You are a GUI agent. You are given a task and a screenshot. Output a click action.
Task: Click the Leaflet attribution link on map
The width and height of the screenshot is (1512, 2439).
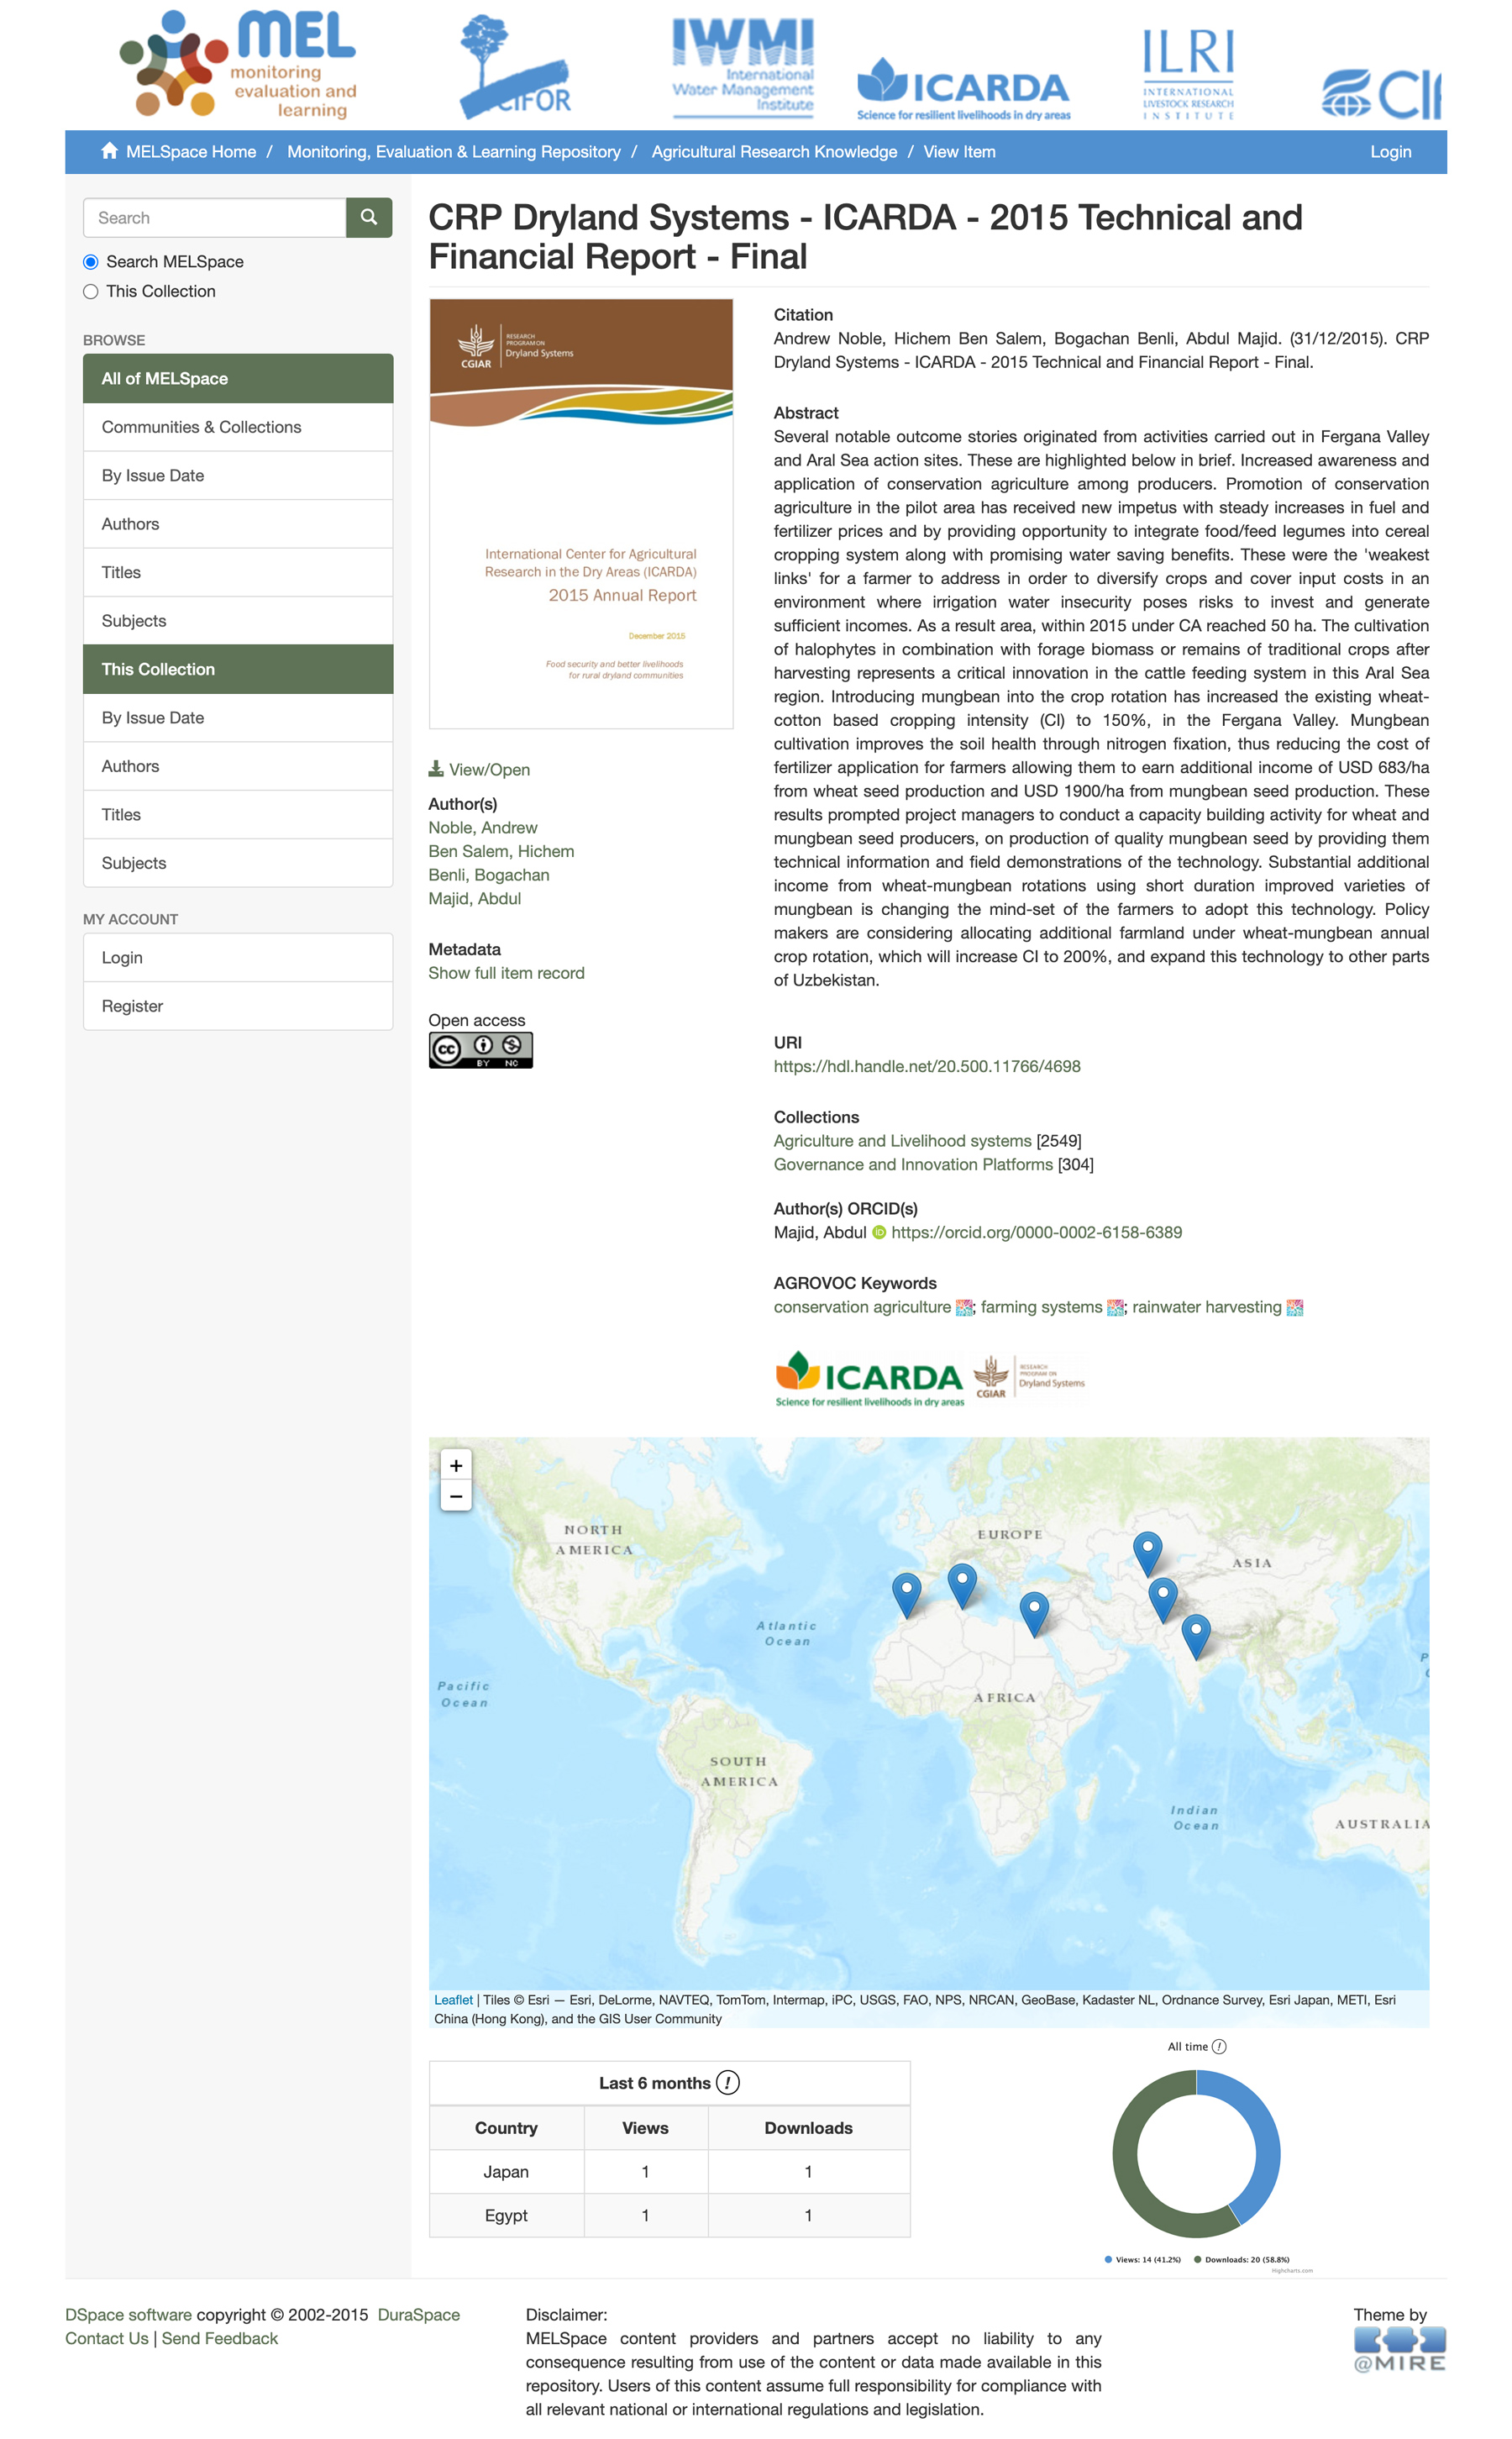tap(453, 2000)
